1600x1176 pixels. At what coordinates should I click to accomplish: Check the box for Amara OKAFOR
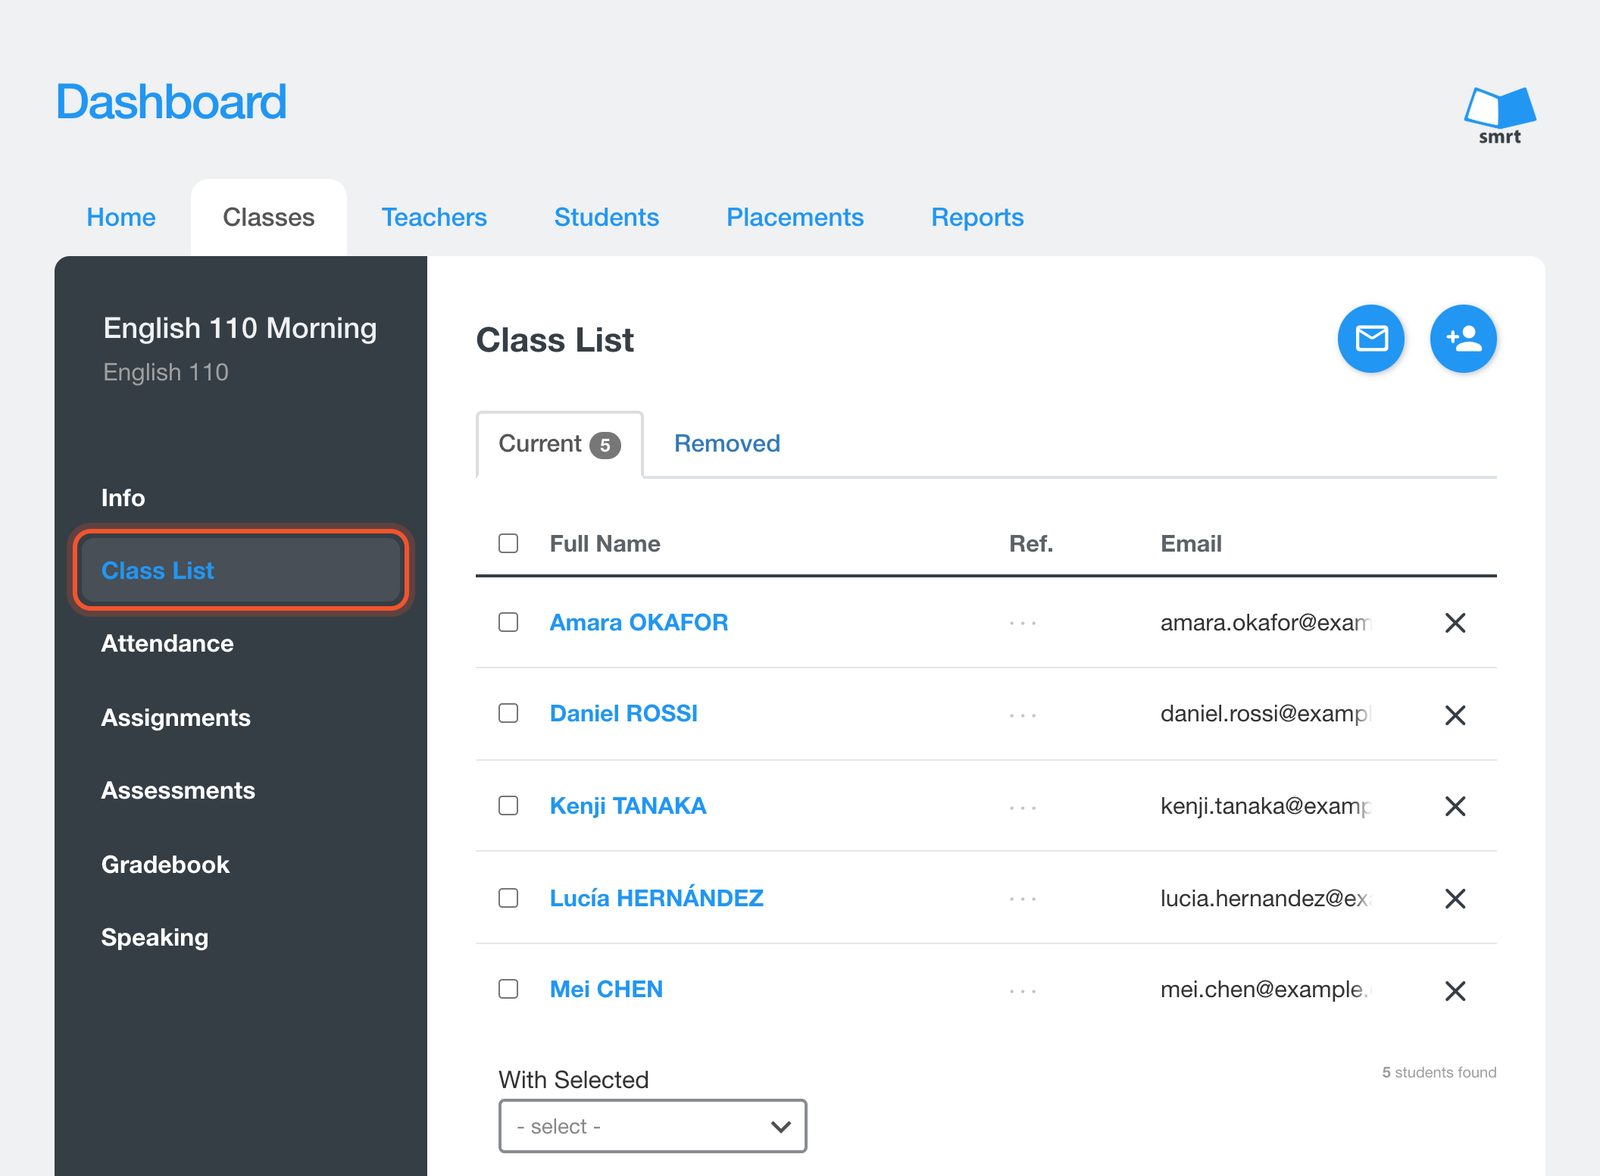508,622
